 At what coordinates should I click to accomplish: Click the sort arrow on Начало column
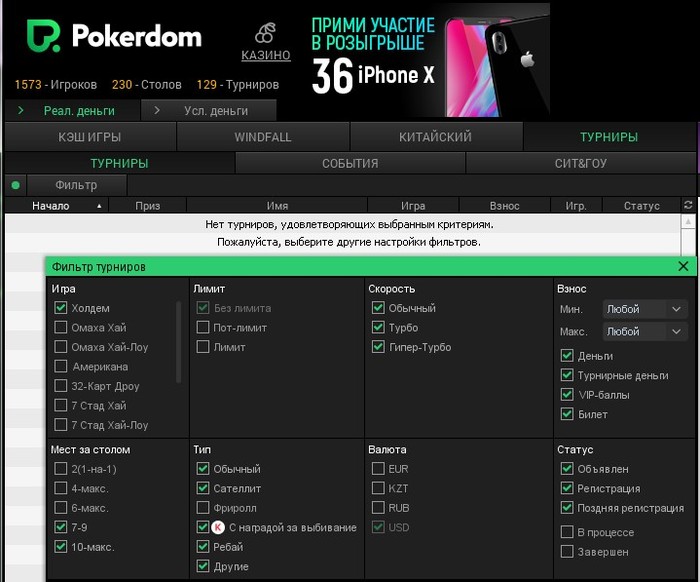coord(99,206)
